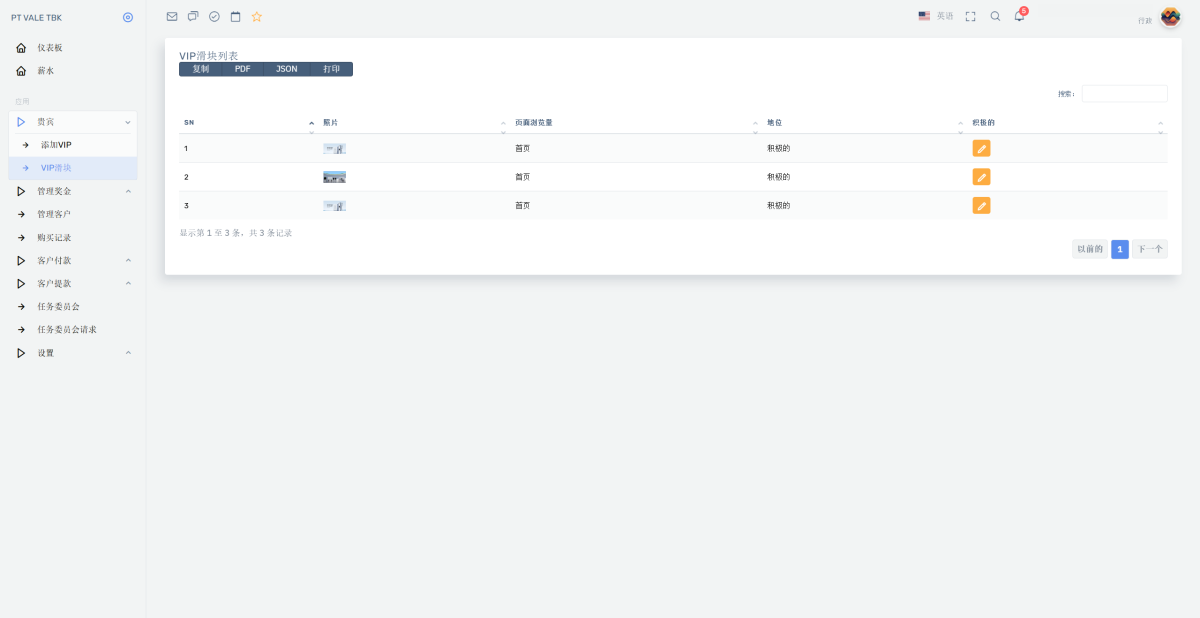This screenshot has width=1200, height=618.
Task: Toggle the sidebar pin circle near PT VALE TBK
Action: click(127, 17)
